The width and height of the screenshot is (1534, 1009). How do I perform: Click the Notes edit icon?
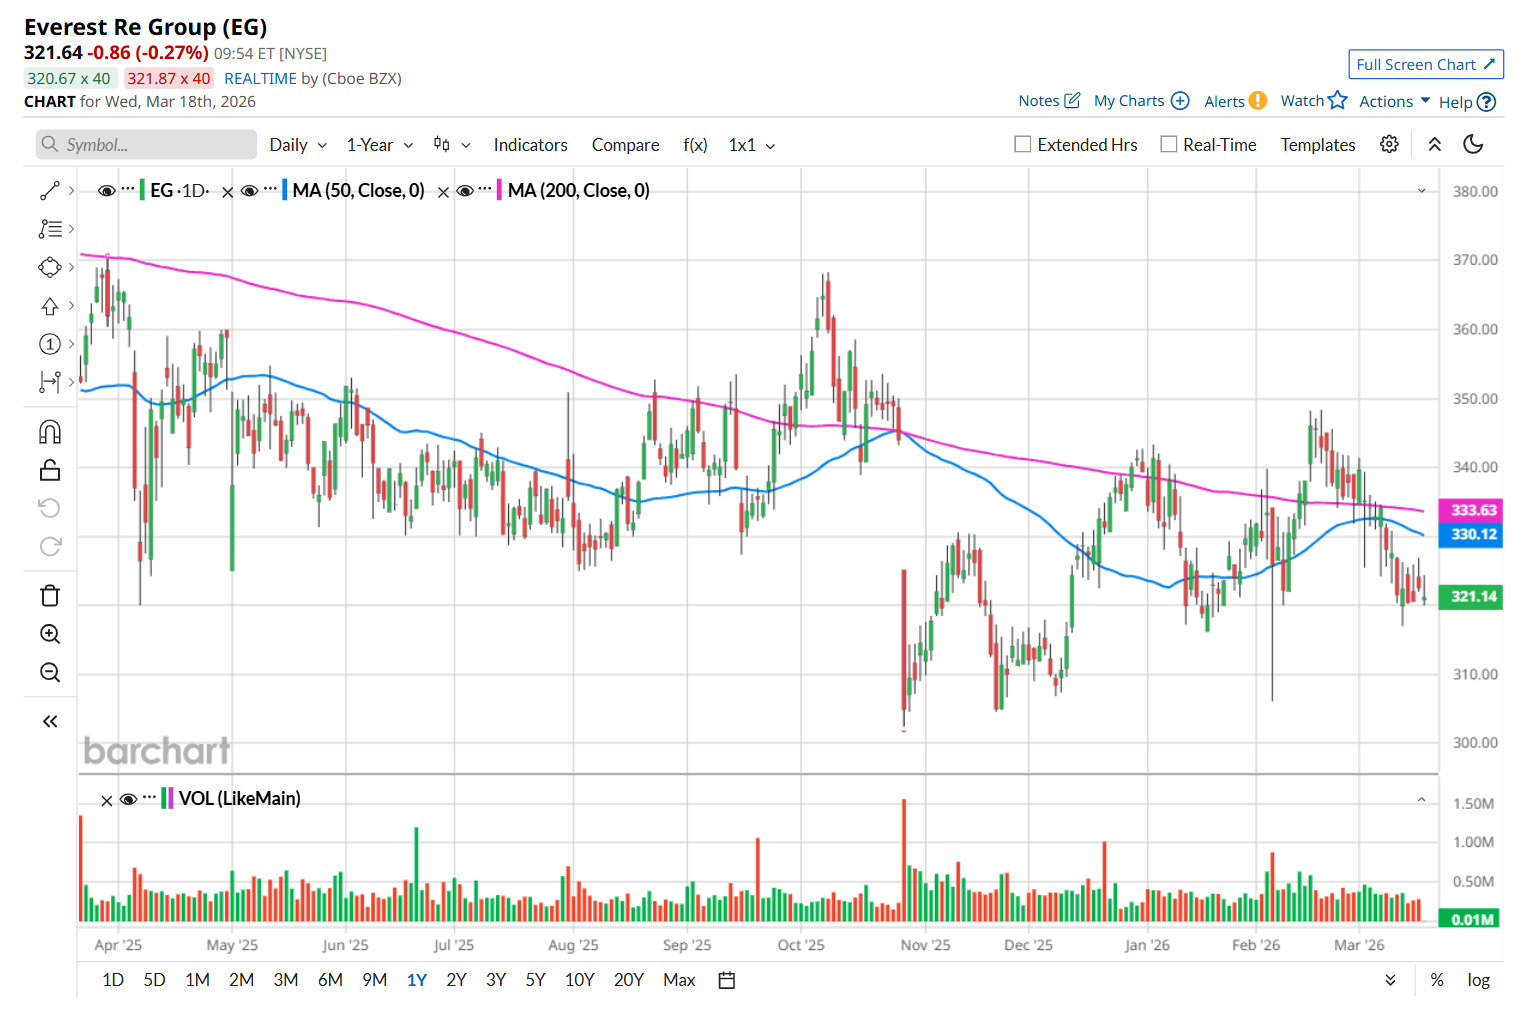coord(1072,100)
